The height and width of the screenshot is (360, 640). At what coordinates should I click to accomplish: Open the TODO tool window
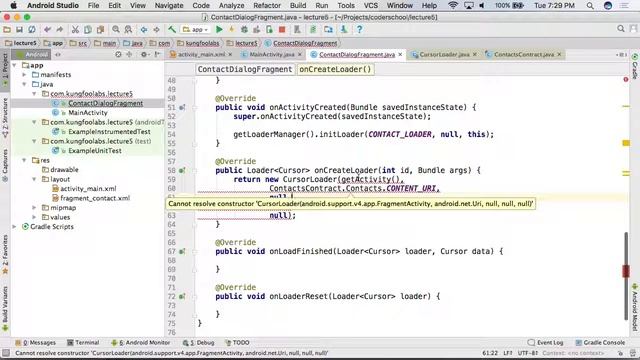pos(237,342)
